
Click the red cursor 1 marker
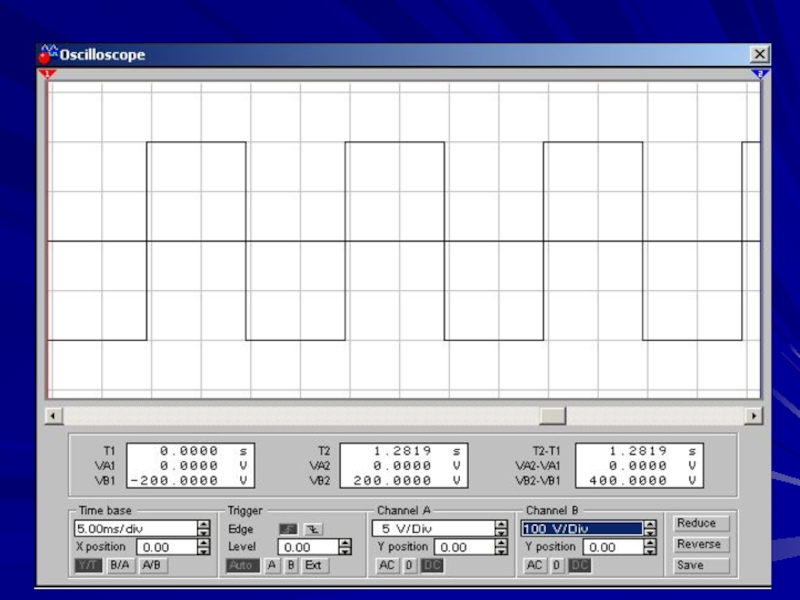[x=45, y=74]
